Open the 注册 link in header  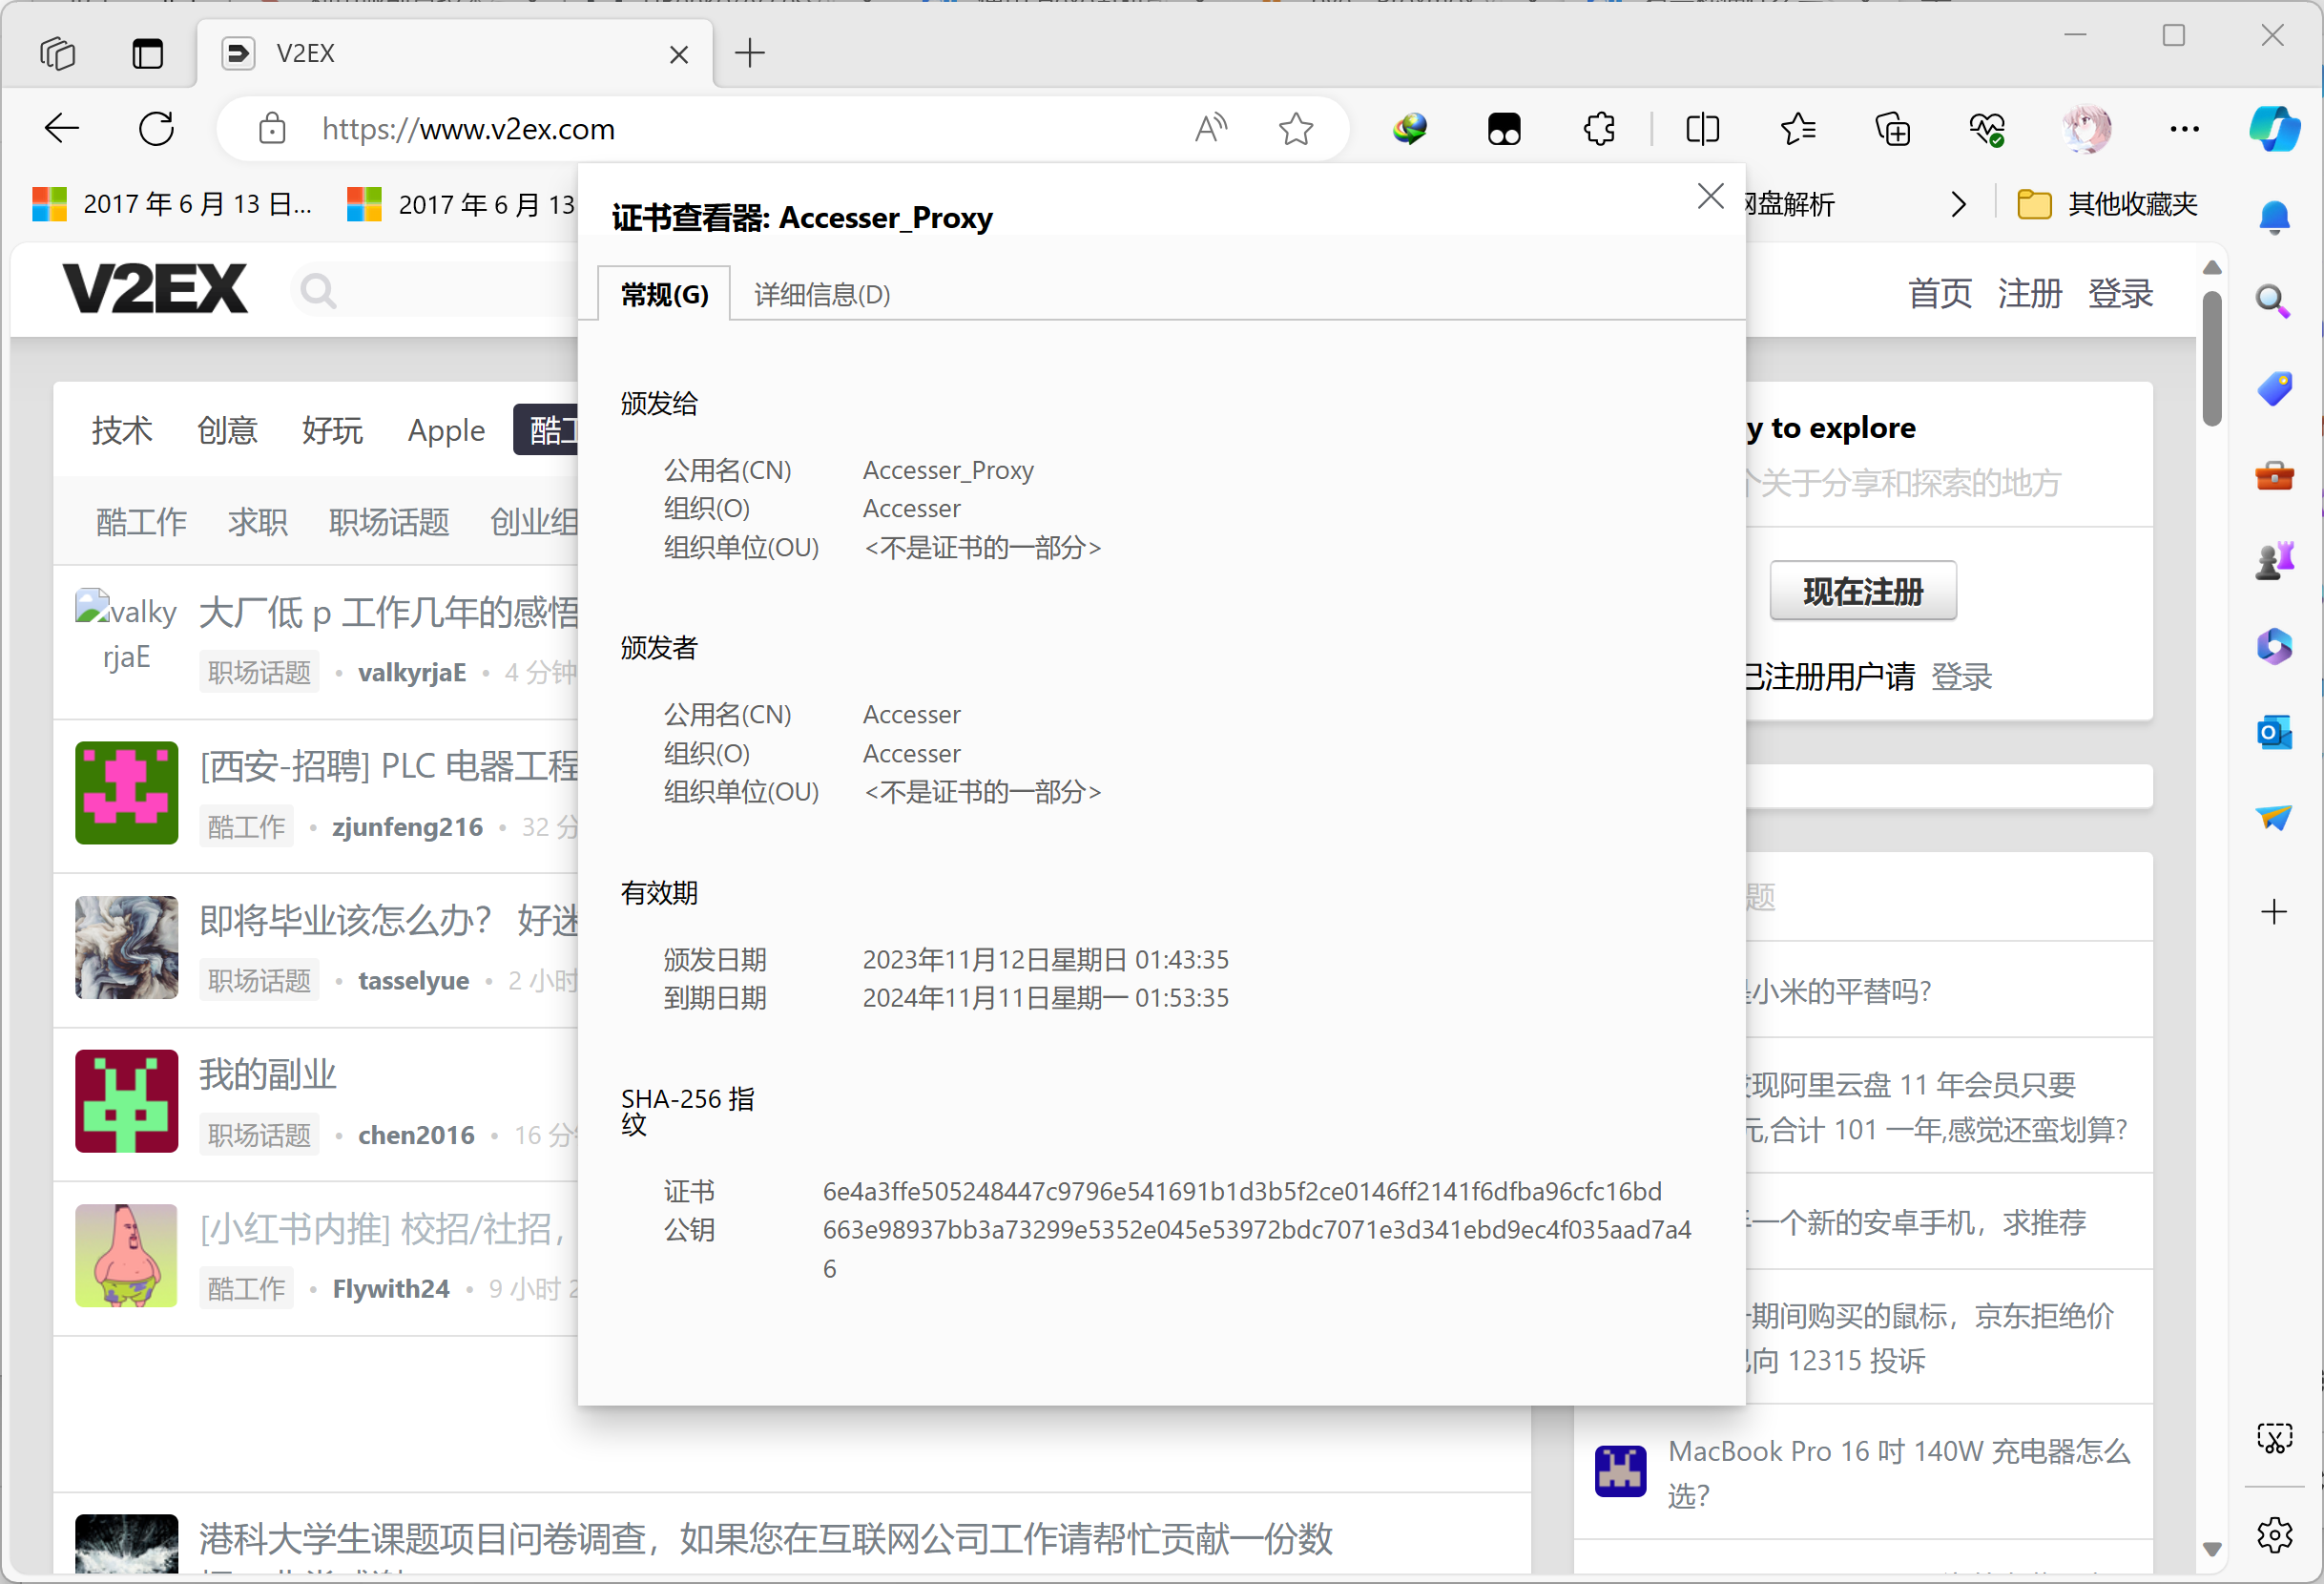2029,293
